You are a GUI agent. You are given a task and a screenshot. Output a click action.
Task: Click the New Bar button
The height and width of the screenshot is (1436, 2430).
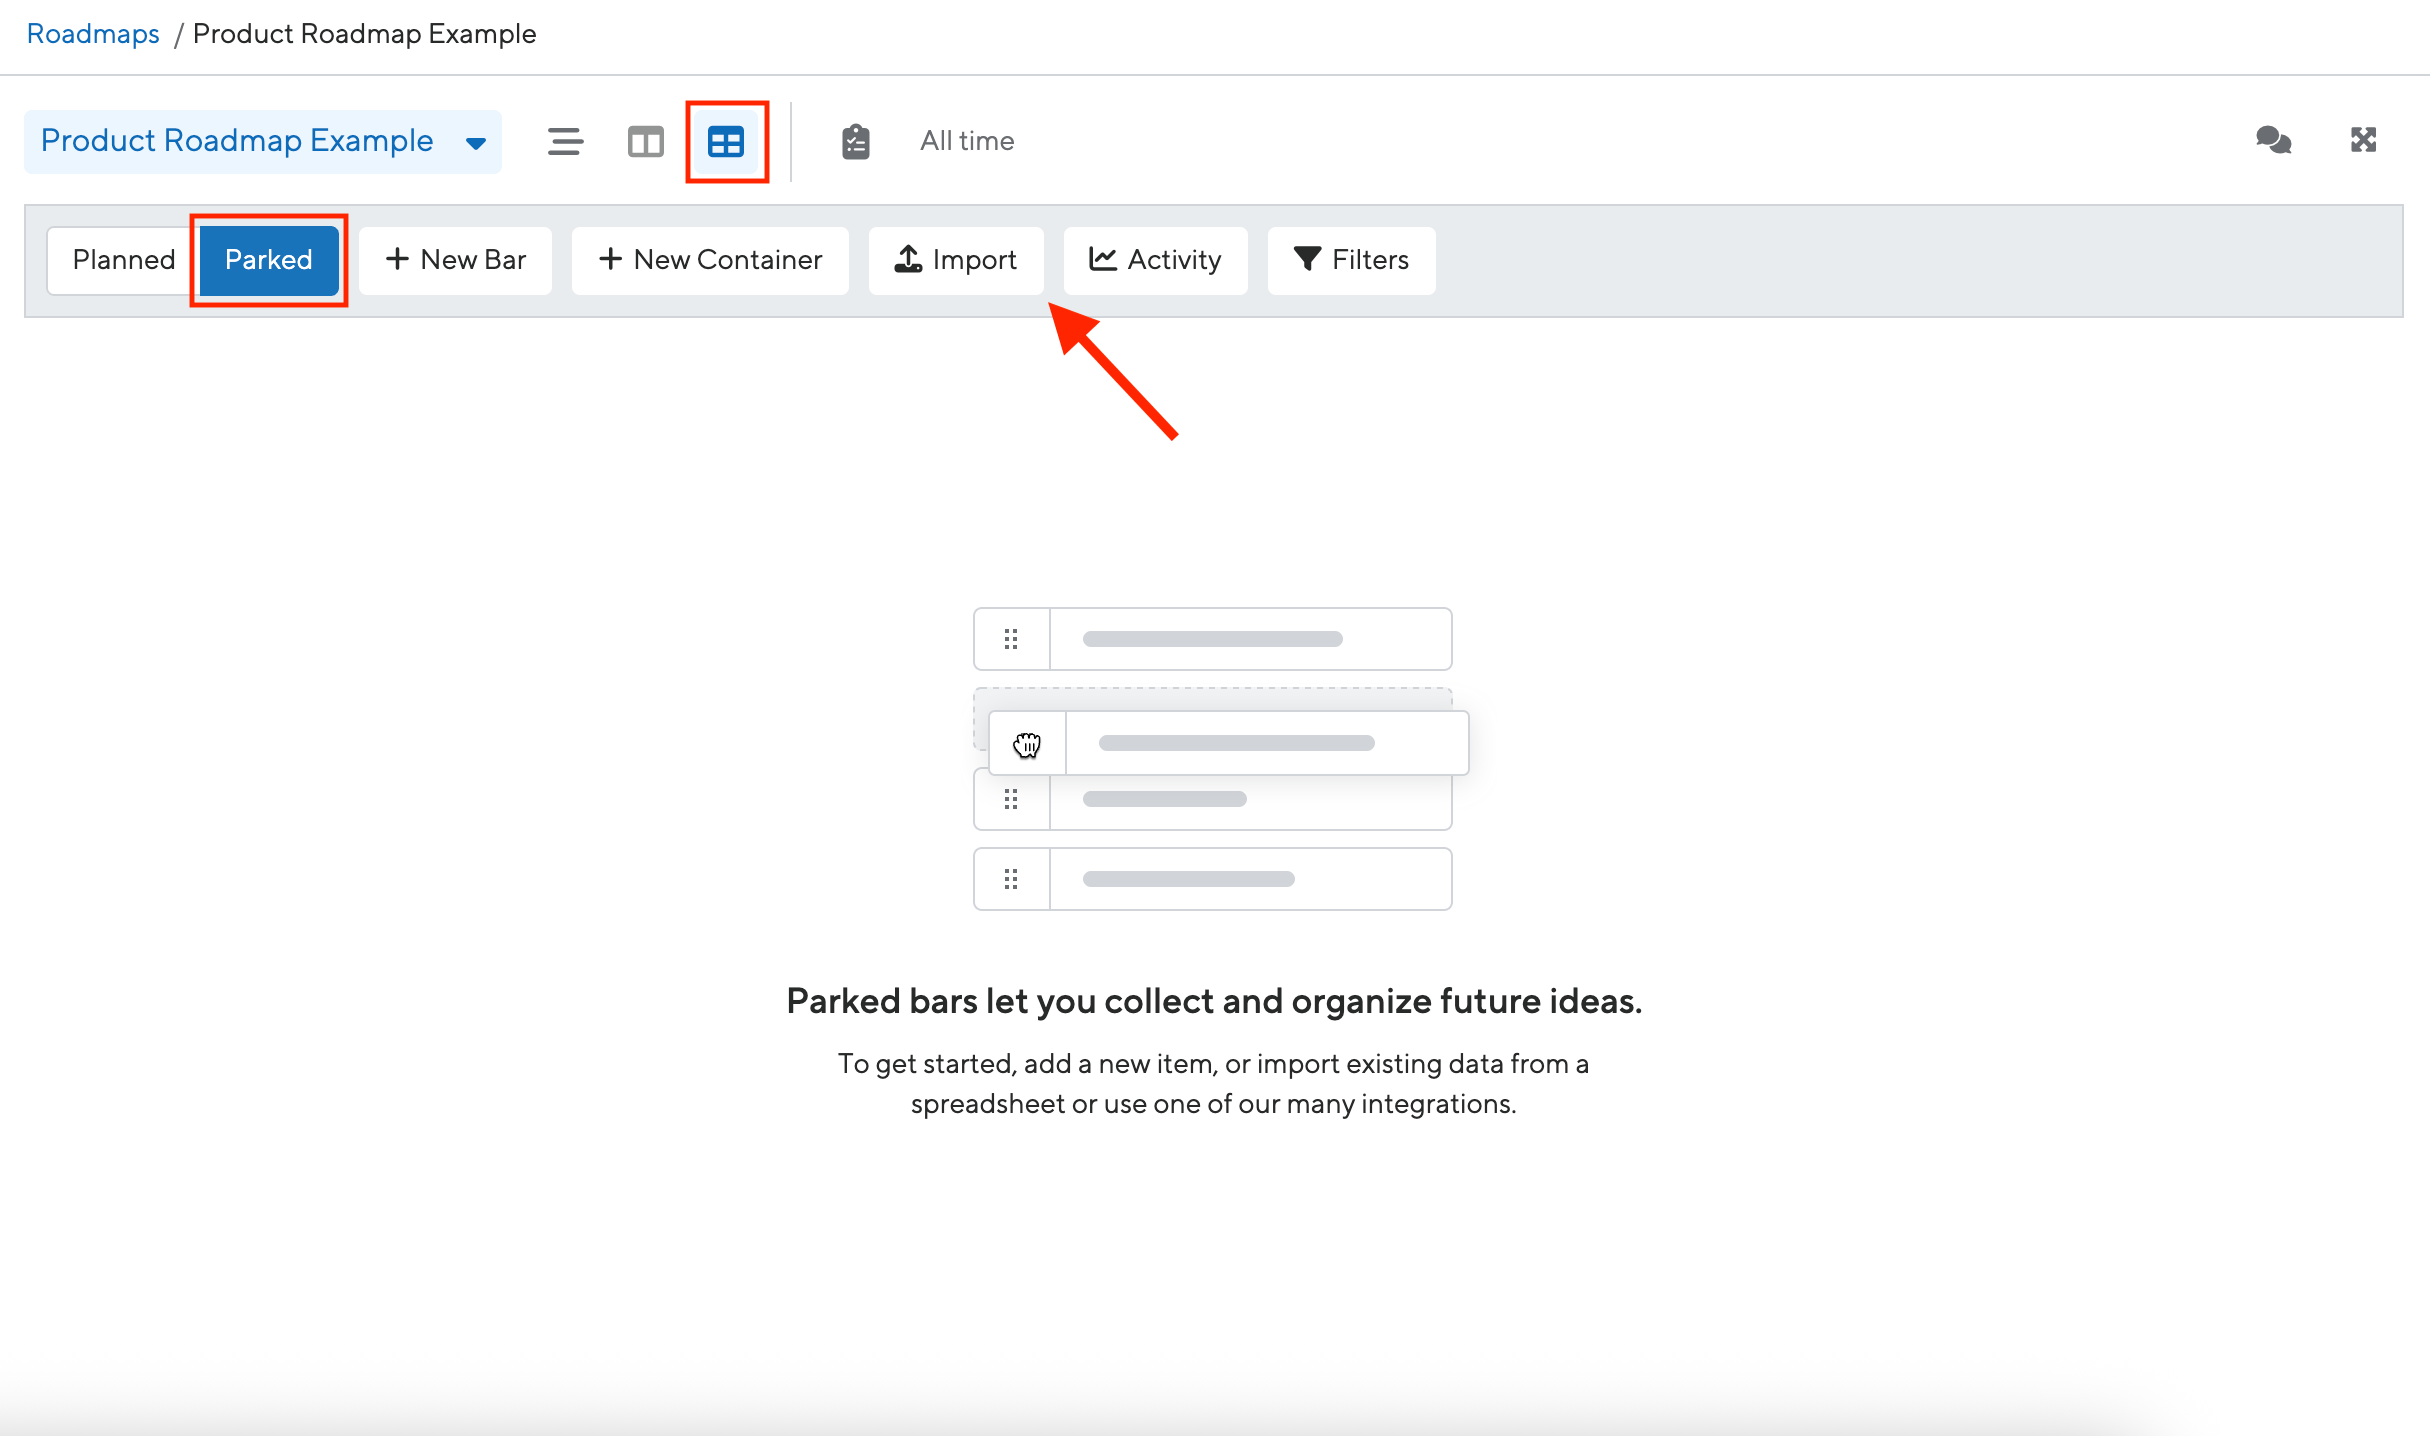pos(455,260)
